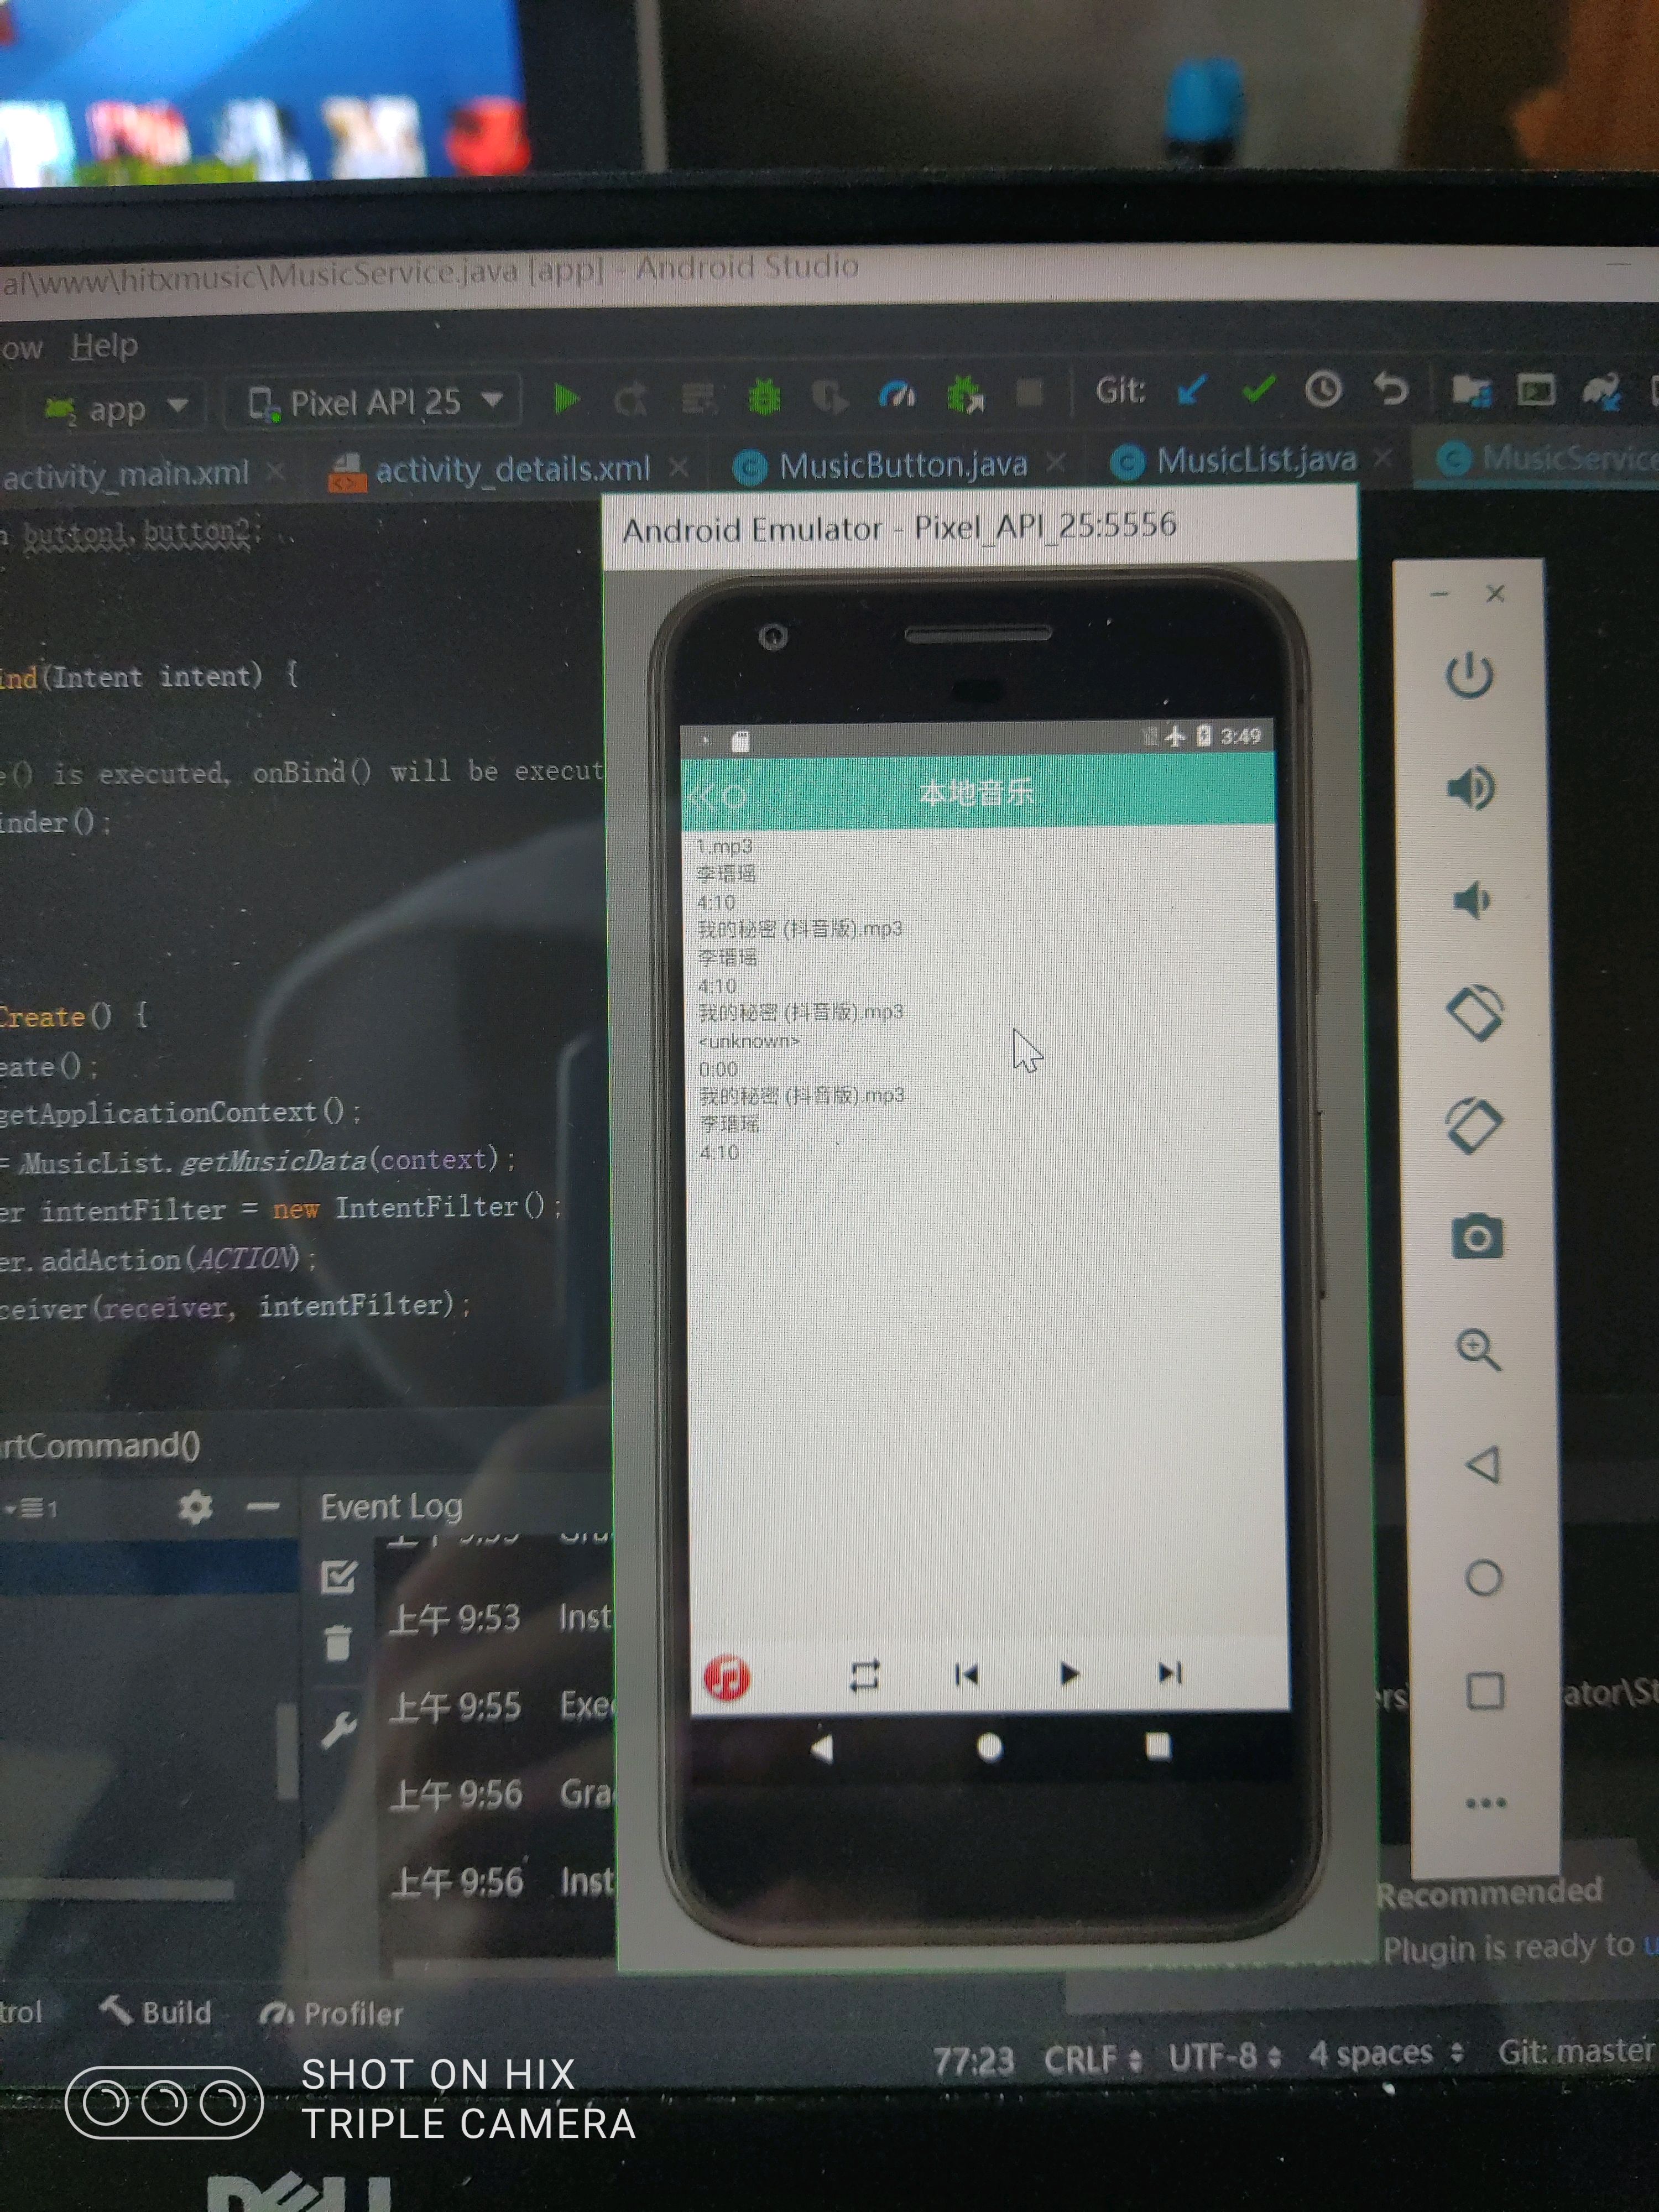Clear Event Log with trash icon

click(338, 1644)
